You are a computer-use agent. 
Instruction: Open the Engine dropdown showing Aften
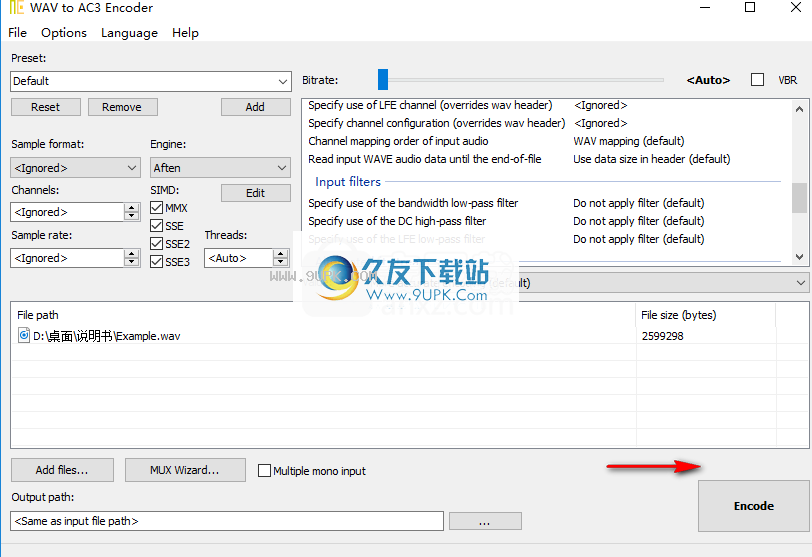coord(220,168)
